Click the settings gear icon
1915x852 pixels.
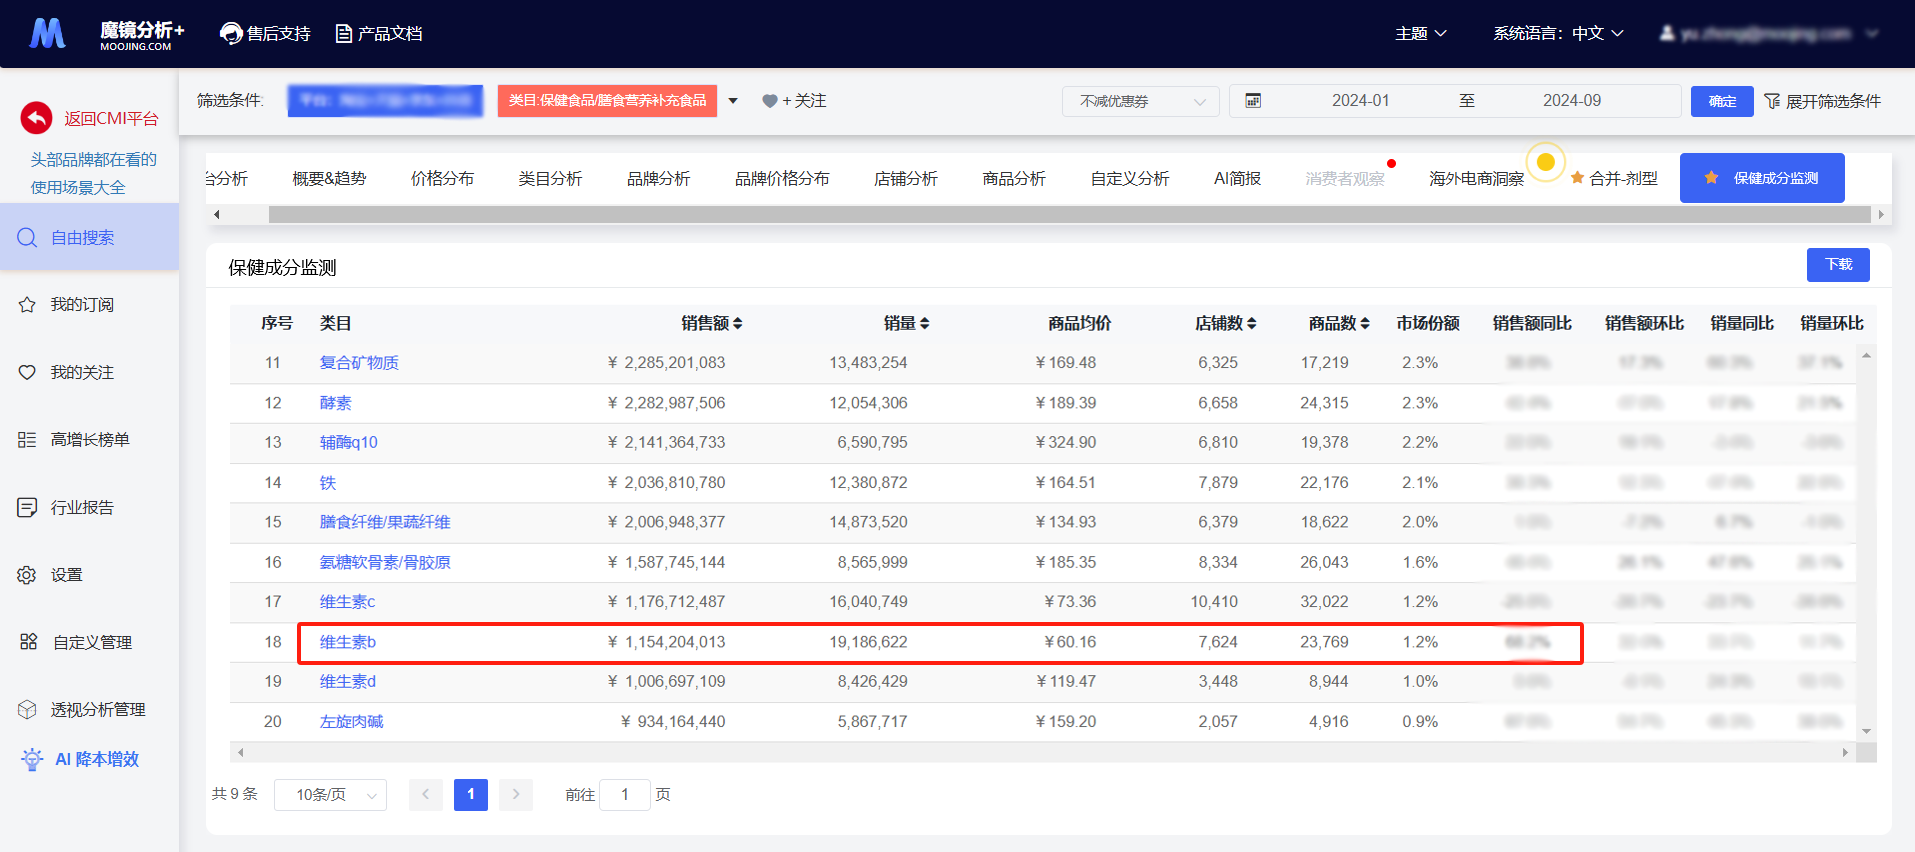click(27, 575)
